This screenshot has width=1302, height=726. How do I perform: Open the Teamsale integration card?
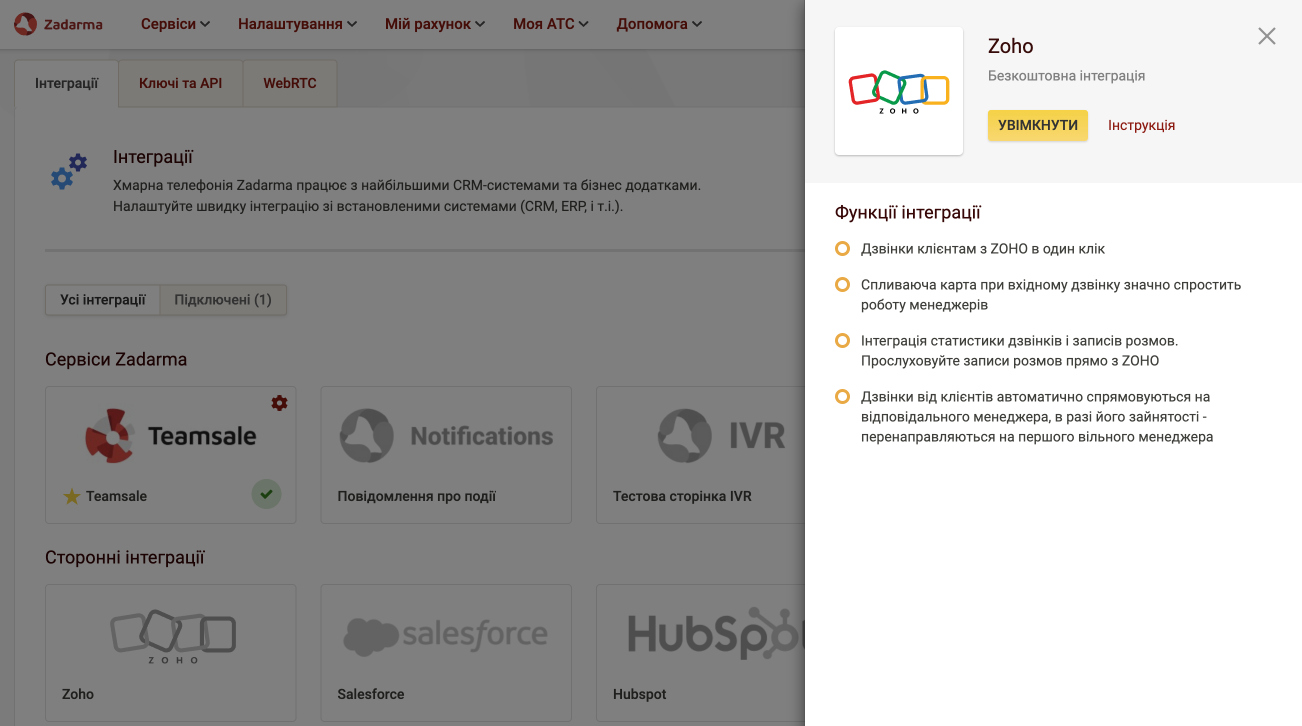(x=171, y=455)
